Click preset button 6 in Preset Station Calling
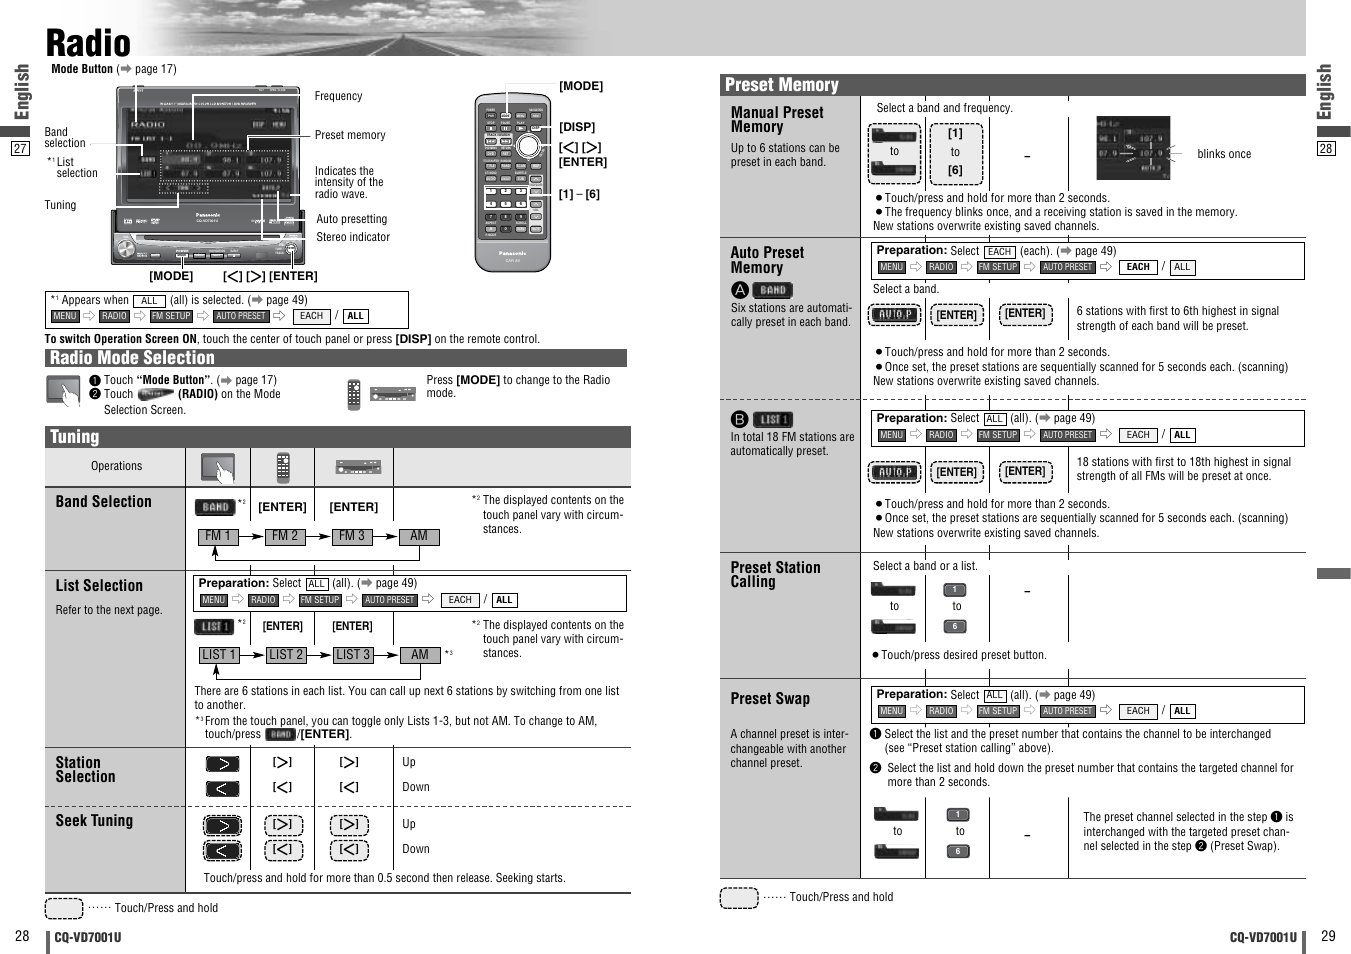This screenshot has height=954, width=1351. [x=955, y=627]
